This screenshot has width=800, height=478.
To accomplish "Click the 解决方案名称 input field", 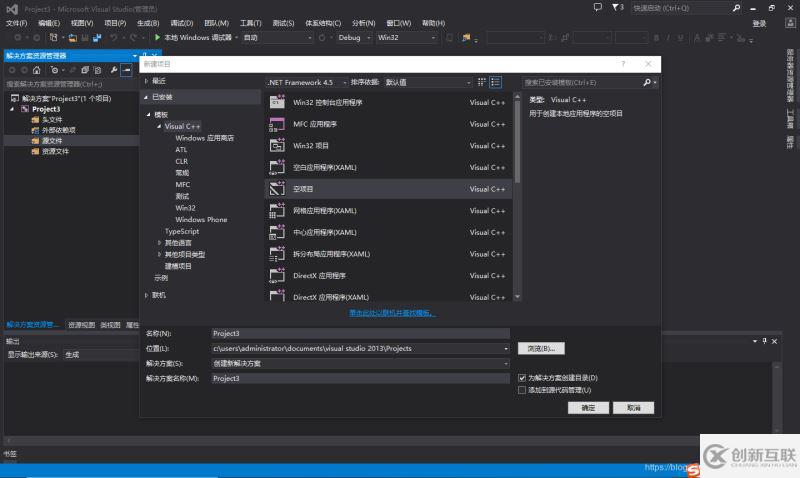I will tap(360, 379).
